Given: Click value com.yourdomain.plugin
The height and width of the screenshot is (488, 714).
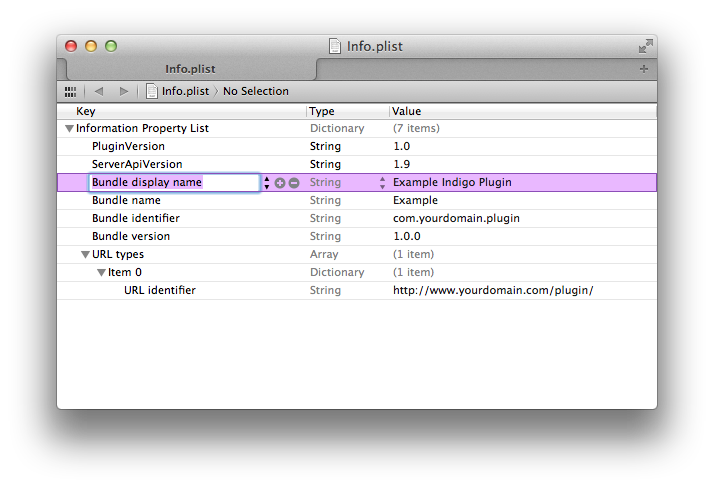Looking at the screenshot, I should point(456,219).
